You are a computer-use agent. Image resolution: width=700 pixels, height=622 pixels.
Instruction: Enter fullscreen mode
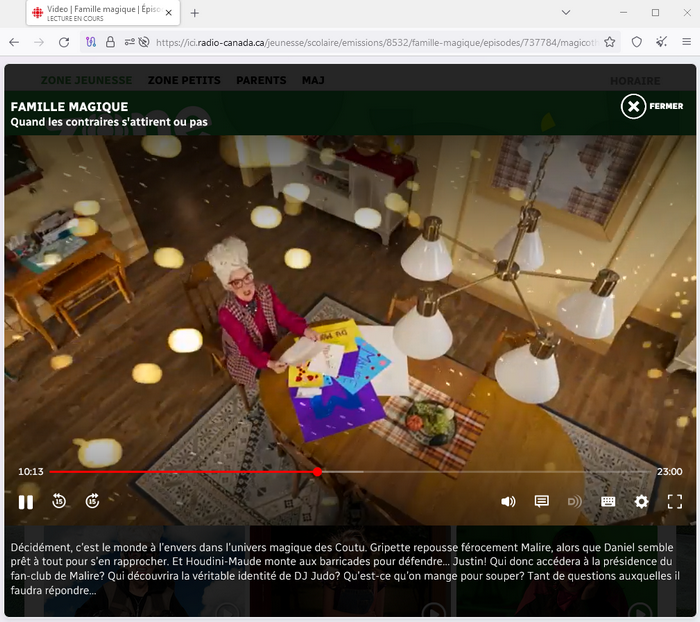[674, 502]
